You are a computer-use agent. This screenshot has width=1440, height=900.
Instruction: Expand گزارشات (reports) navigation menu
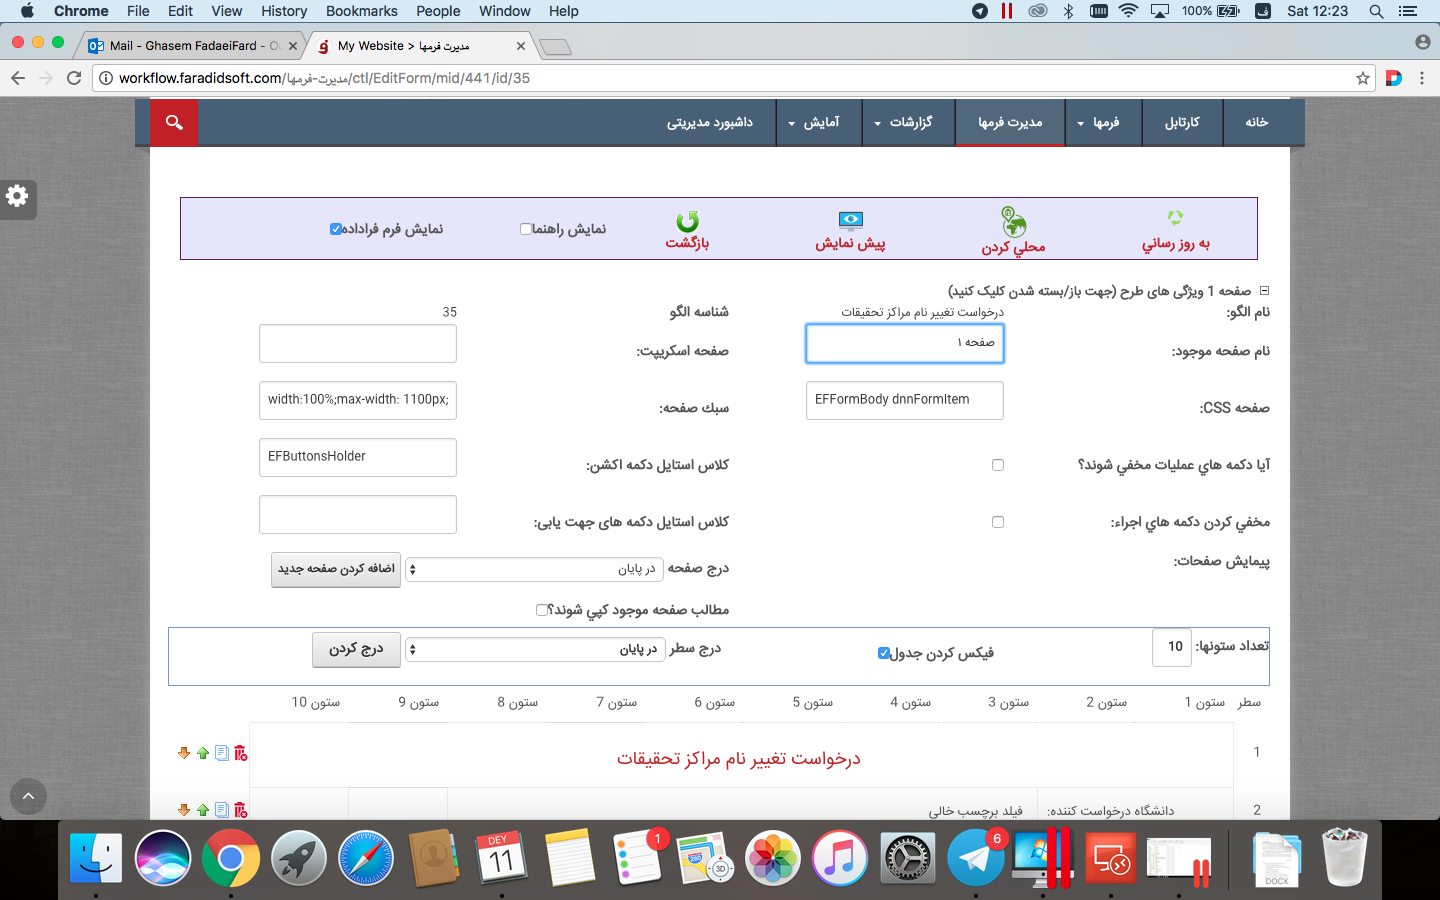point(904,122)
